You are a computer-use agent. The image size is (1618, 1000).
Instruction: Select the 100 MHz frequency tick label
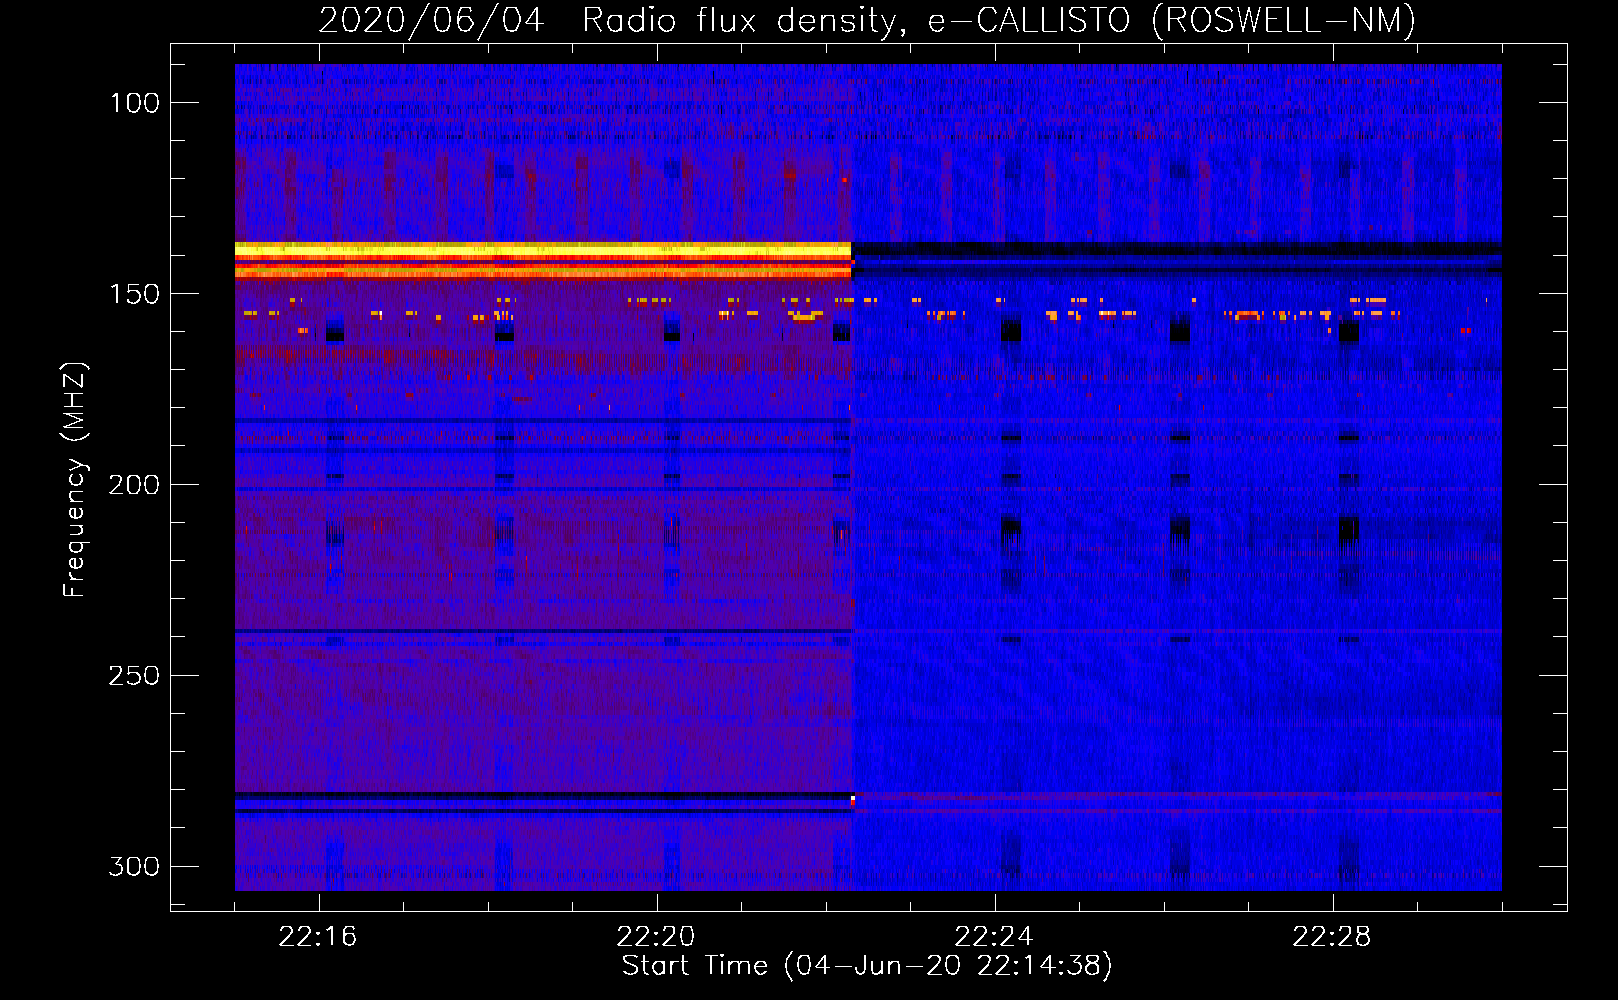click(x=135, y=103)
